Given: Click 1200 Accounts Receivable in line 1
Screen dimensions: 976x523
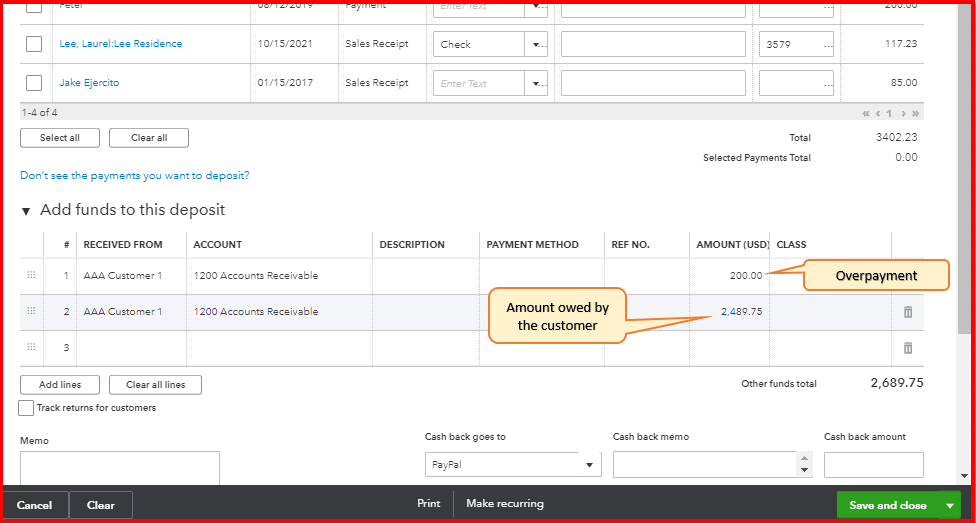Looking at the screenshot, I should pos(256,275).
